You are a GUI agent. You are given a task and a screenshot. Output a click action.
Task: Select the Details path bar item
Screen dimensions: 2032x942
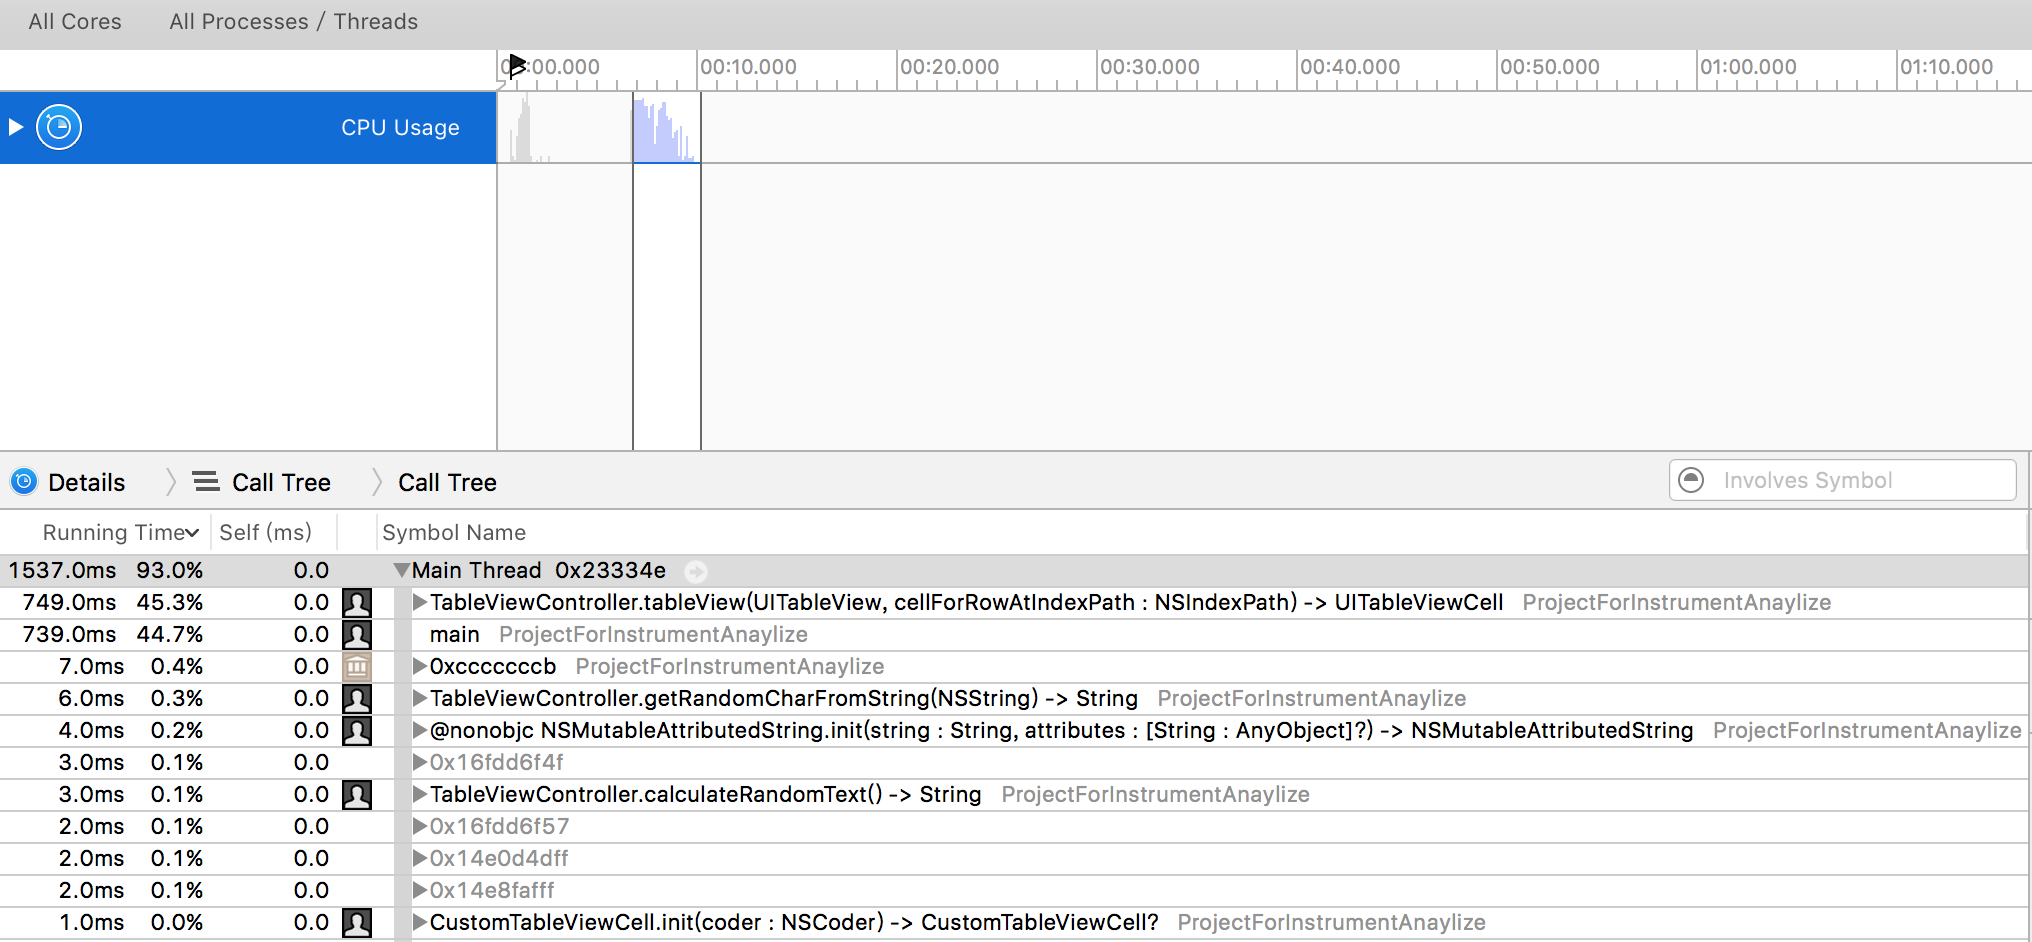click(x=87, y=483)
